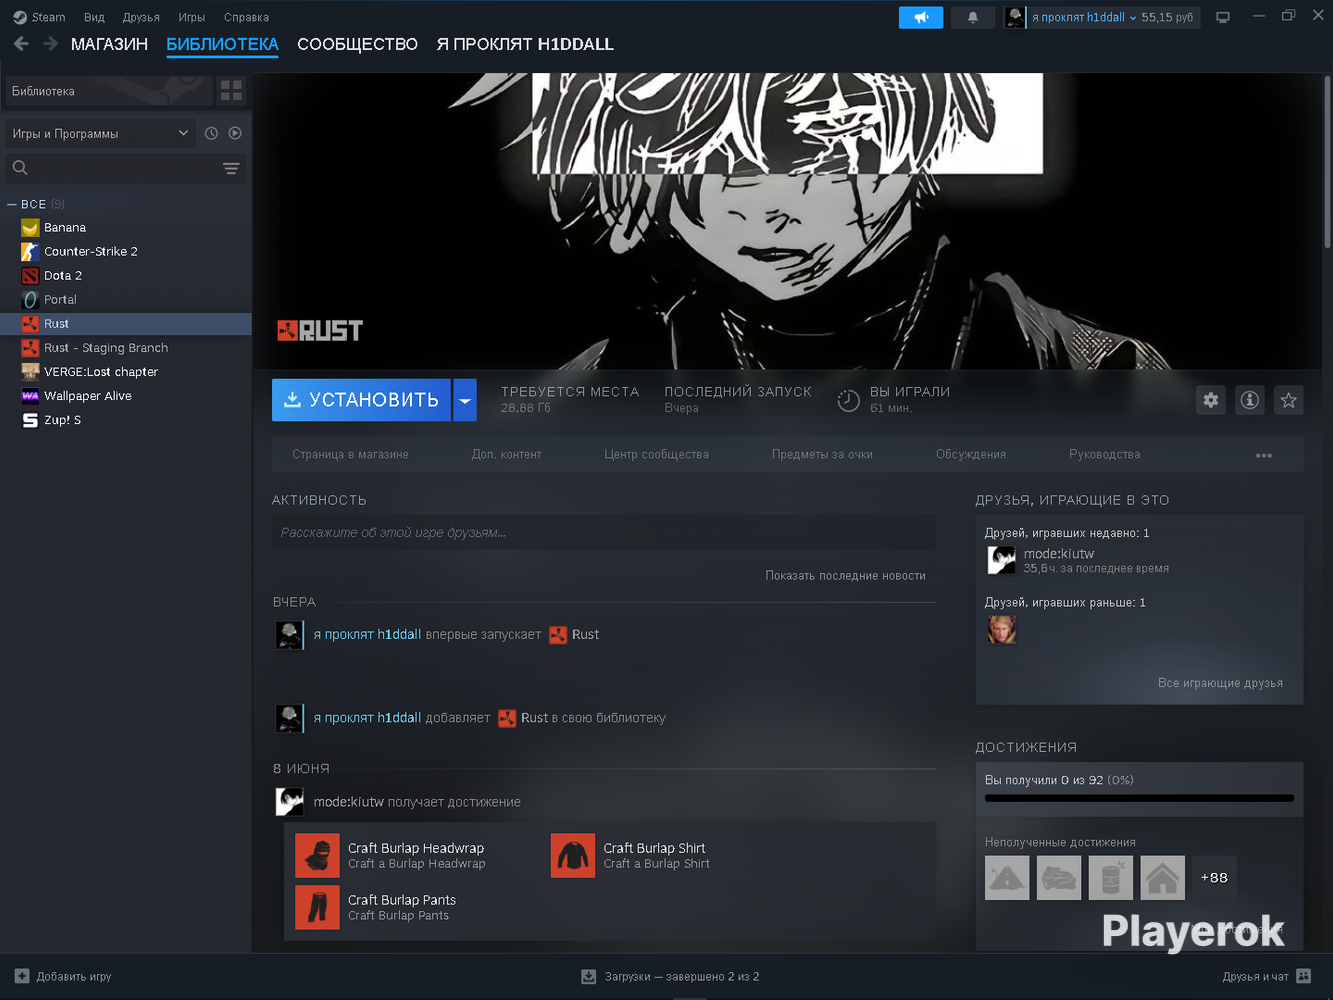Go forward with the right arrow

pyautogui.click(x=50, y=44)
